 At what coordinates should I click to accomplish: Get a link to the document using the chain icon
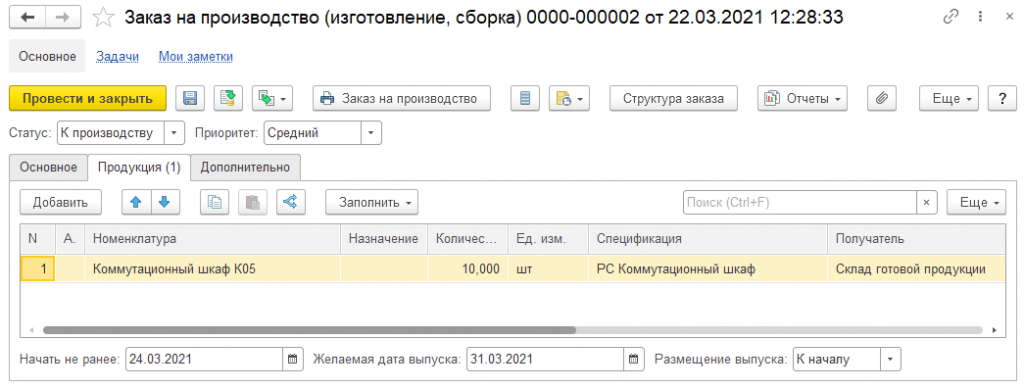[952, 18]
